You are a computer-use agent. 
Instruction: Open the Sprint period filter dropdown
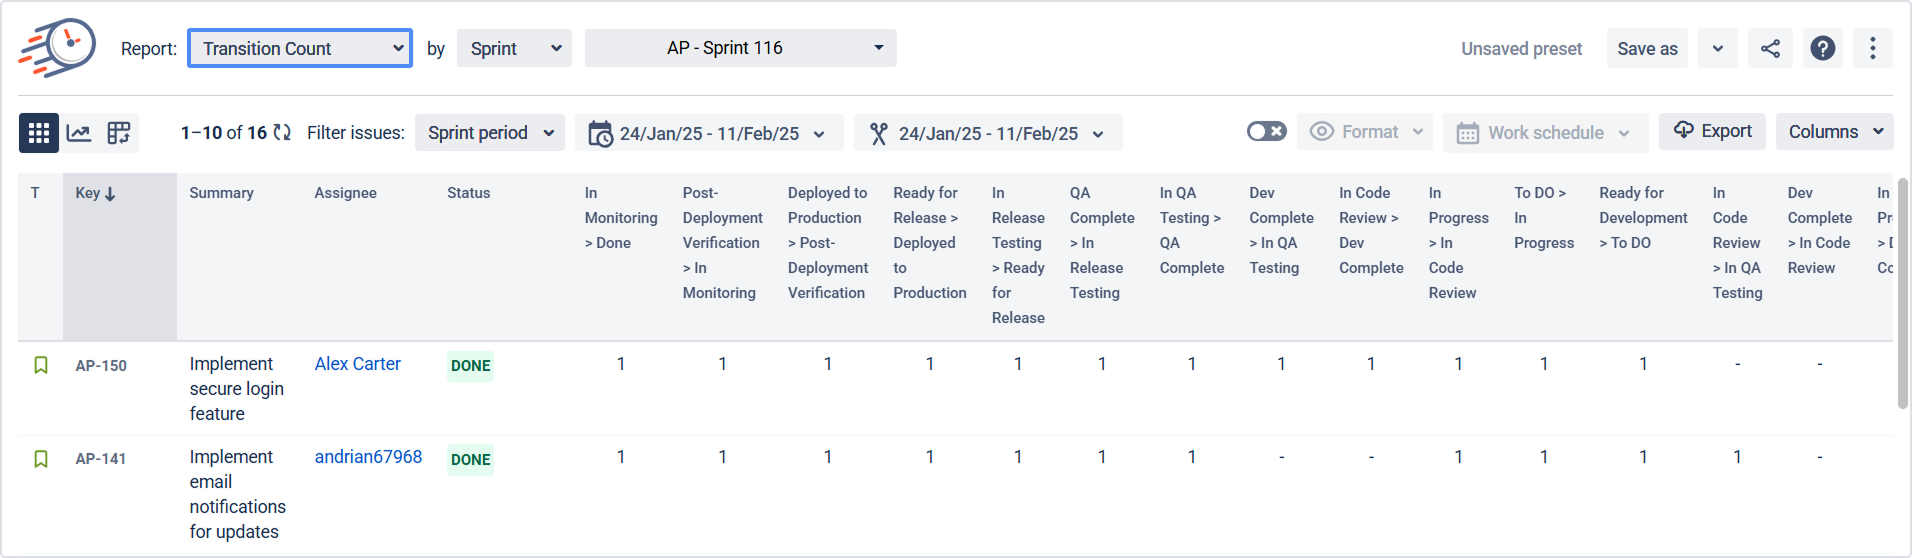click(x=490, y=133)
